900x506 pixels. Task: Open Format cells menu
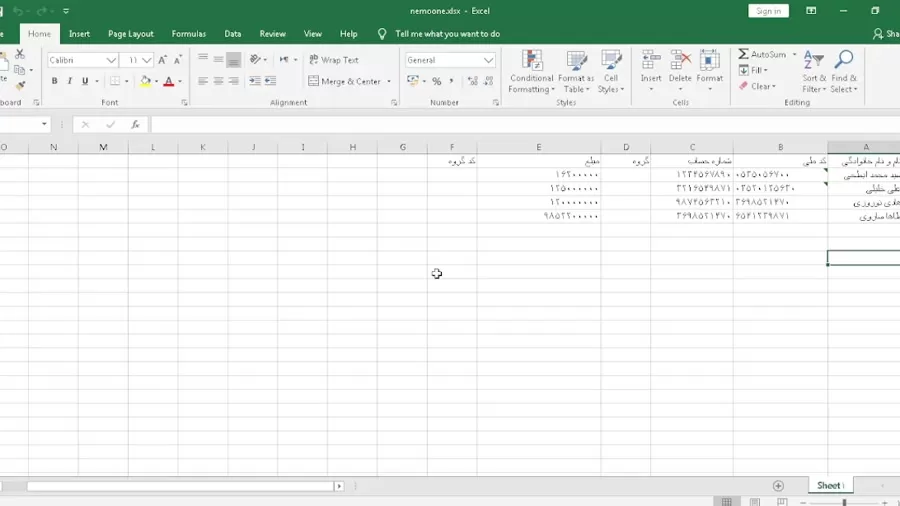point(709,71)
